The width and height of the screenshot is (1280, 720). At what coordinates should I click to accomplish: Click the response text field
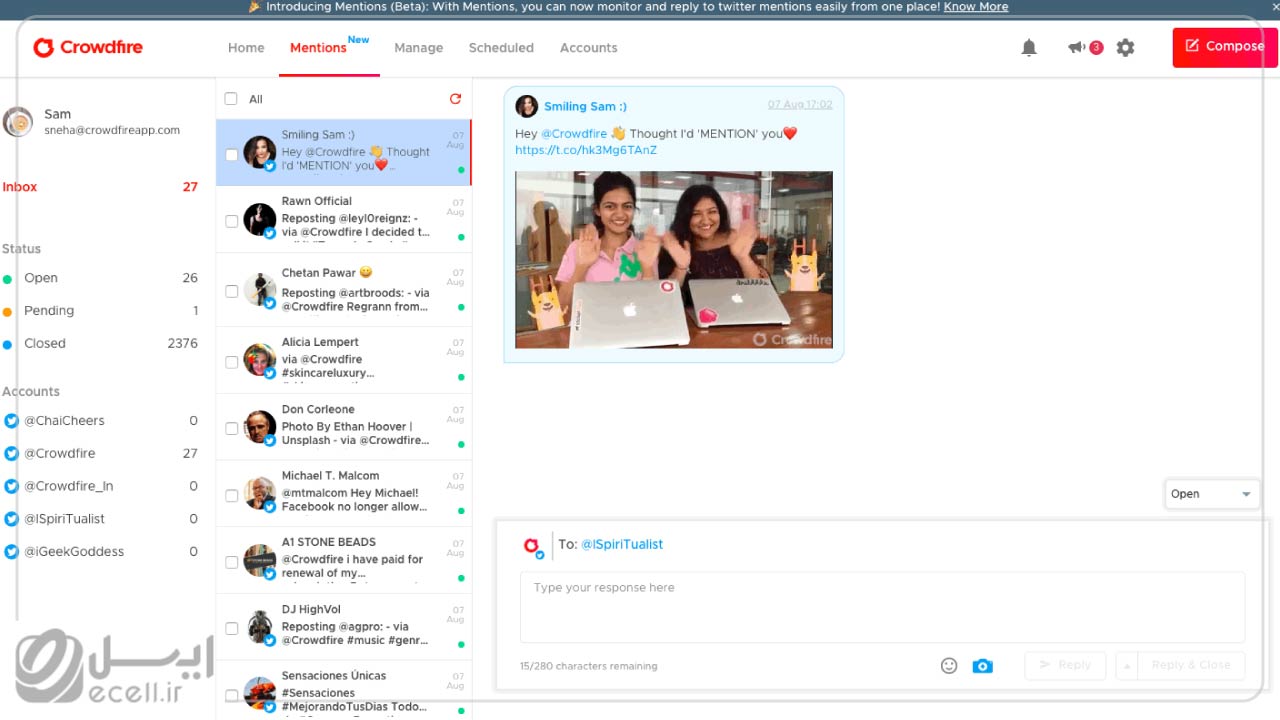[x=882, y=607]
